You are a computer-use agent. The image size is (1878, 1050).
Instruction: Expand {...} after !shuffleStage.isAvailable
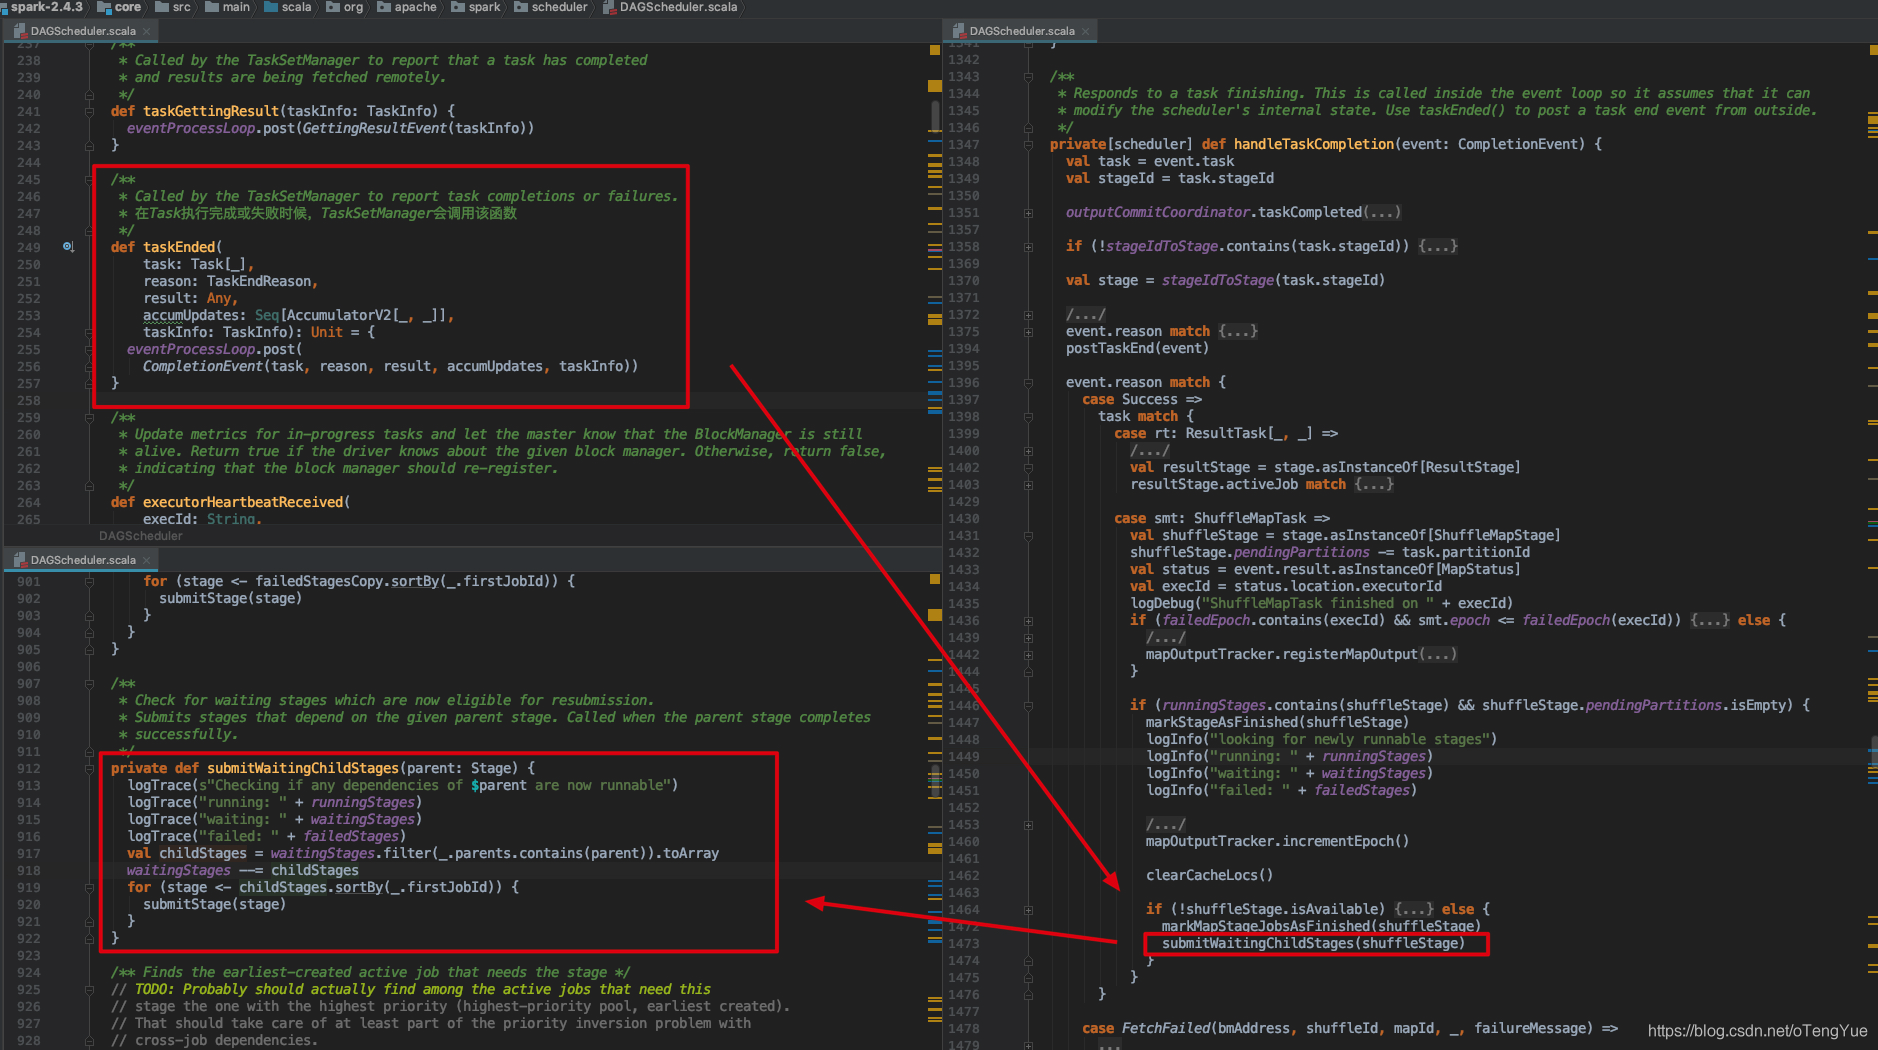click(x=1414, y=909)
